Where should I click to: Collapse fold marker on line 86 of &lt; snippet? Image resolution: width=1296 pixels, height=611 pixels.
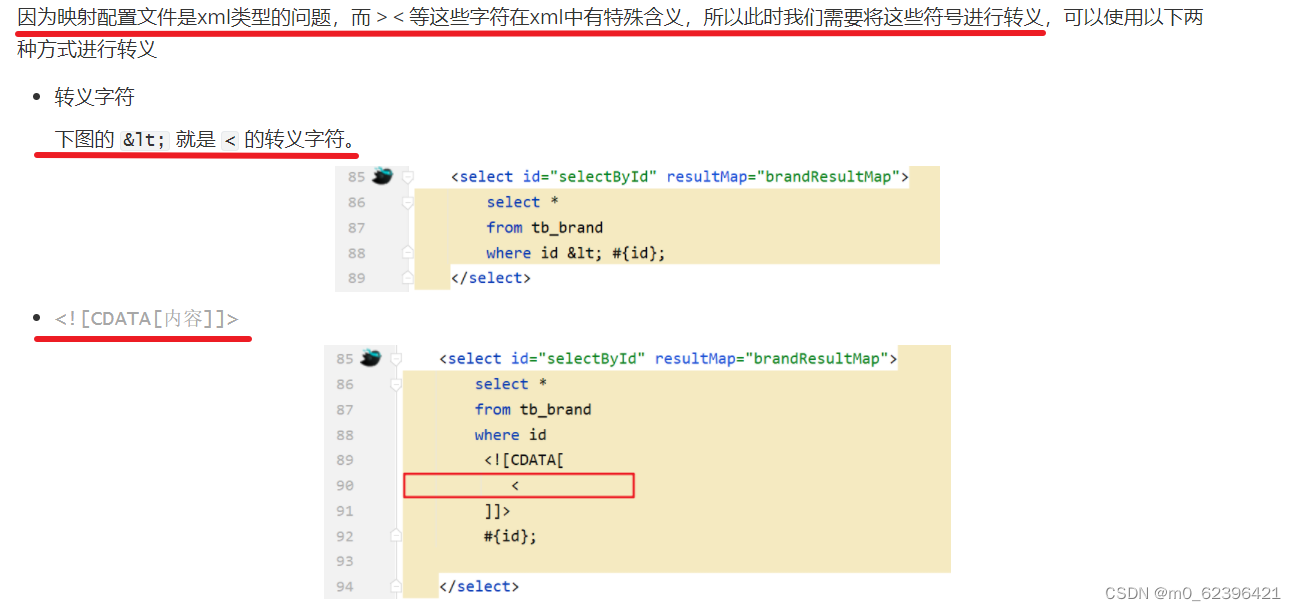point(408,202)
